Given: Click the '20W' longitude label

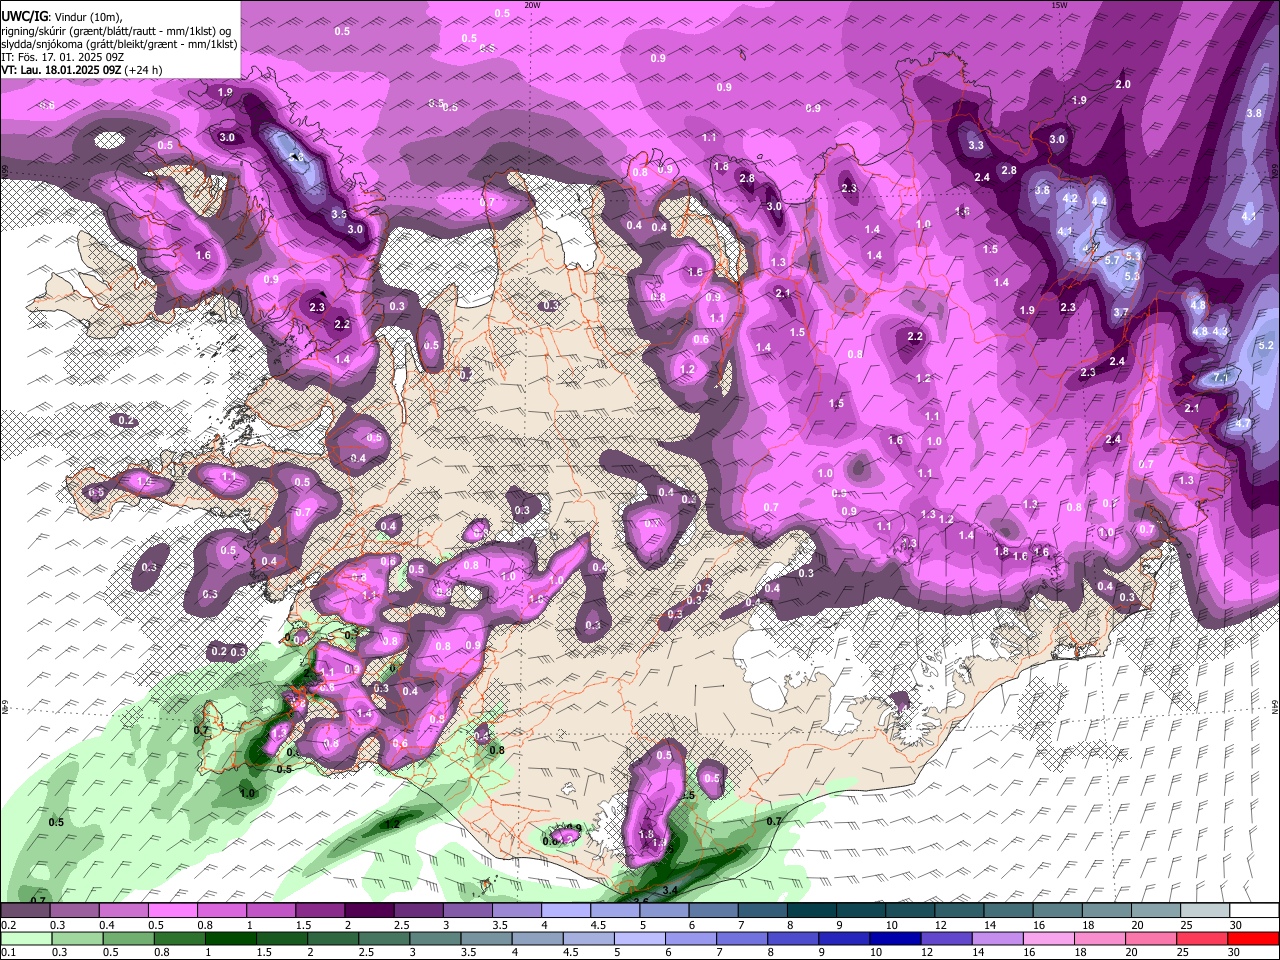Looking at the screenshot, I should [532, 5].
